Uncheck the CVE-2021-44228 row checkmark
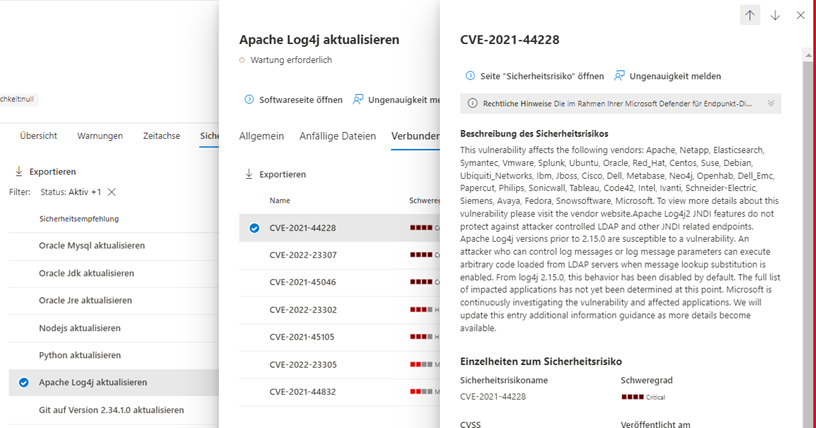Screen dimensions: 816x428 [254, 228]
